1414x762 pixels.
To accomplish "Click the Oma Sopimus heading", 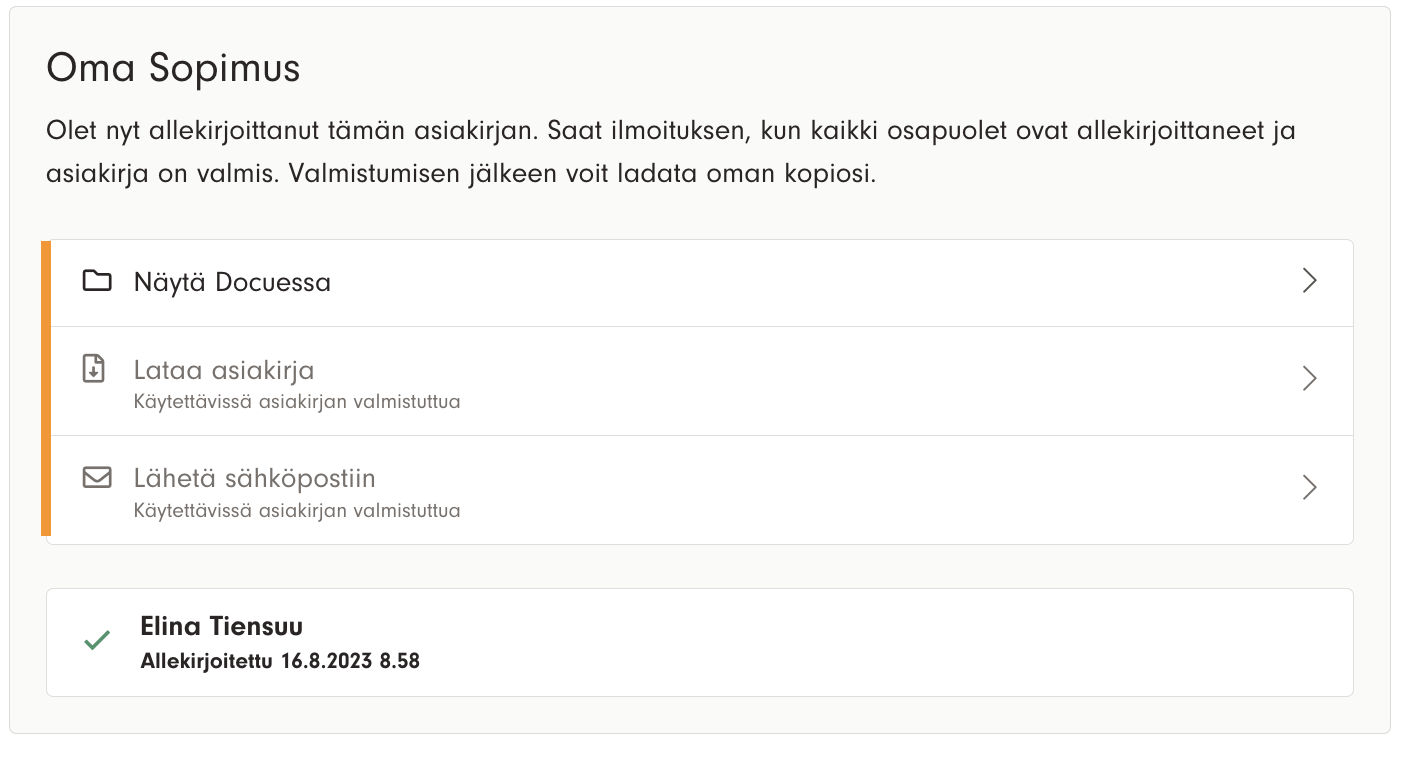I will (173, 69).
